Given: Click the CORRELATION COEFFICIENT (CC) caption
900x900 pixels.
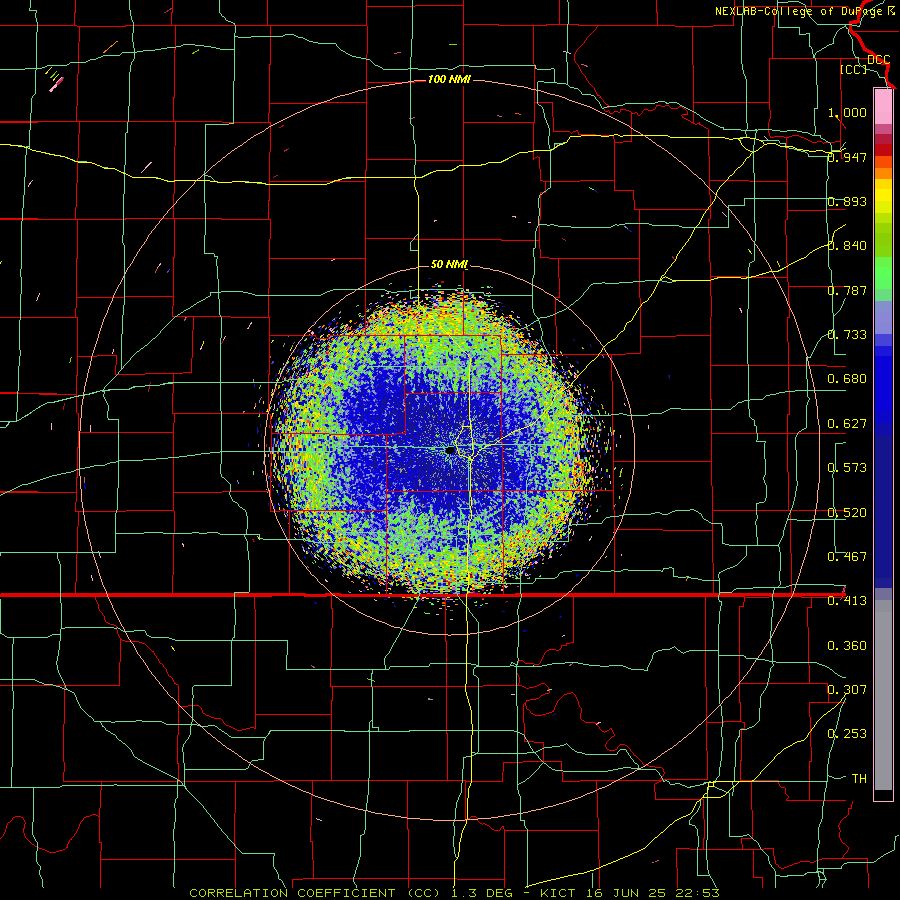Looking at the screenshot, I should (314, 893).
